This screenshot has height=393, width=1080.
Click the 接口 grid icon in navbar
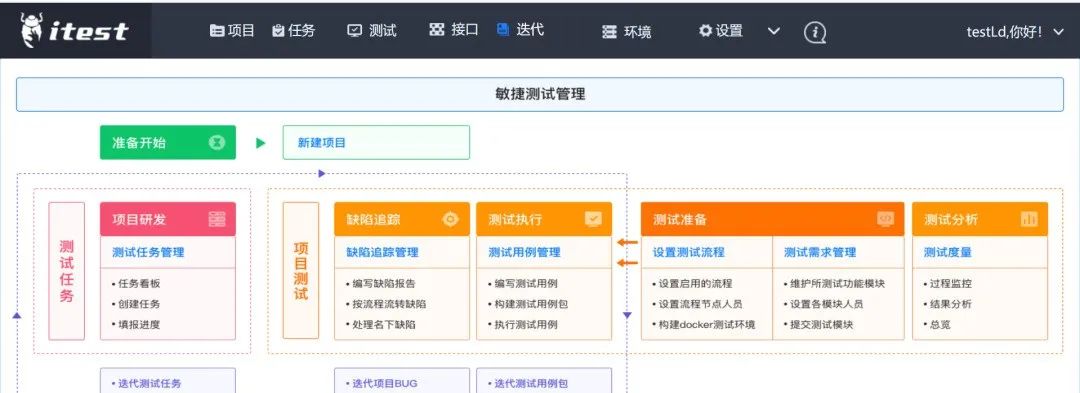pyautogui.click(x=437, y=30)
